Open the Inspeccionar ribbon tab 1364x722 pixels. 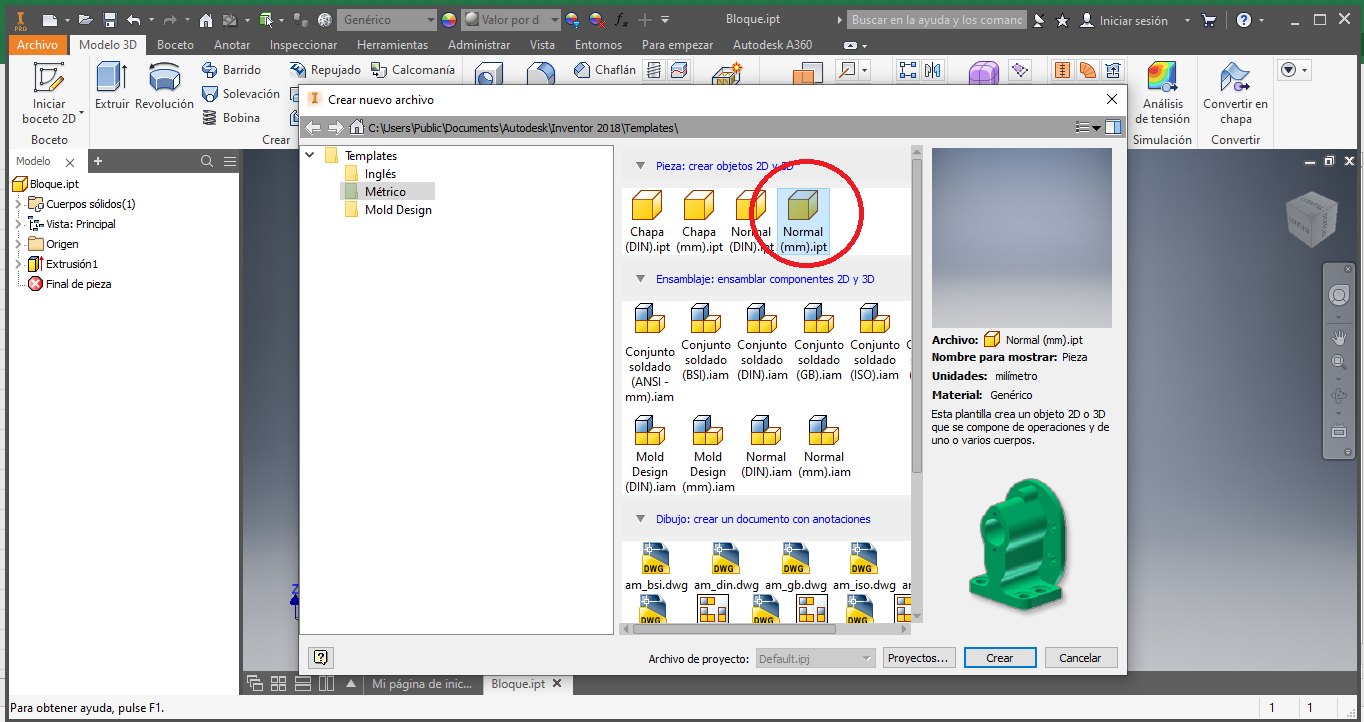(303, 45)
